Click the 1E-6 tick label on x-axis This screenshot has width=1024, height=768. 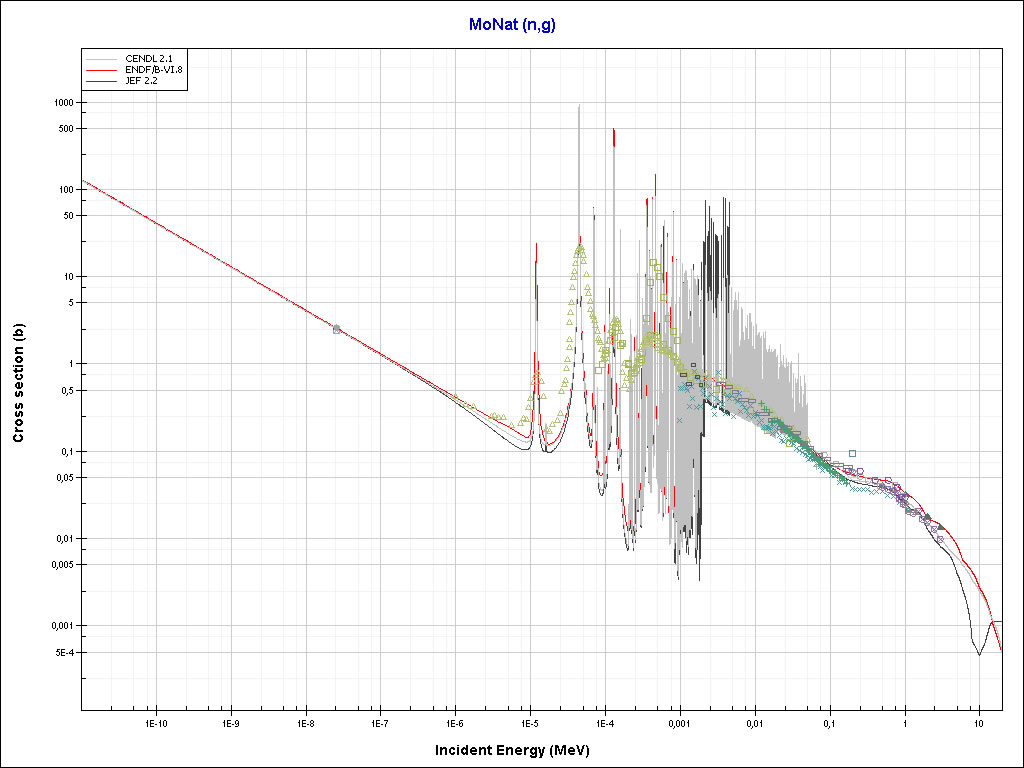[455, 721]
